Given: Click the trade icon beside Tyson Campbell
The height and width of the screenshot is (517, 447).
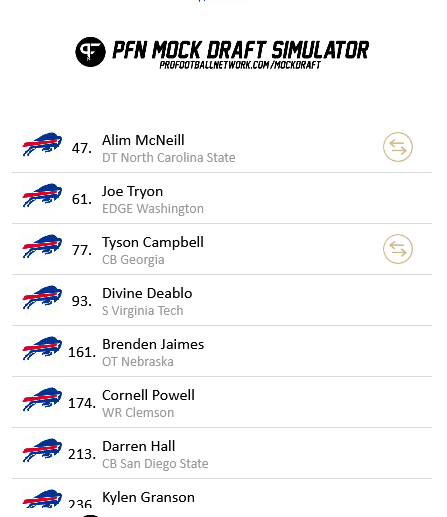Looking at the screenshot, I should [x=398, y=249].
